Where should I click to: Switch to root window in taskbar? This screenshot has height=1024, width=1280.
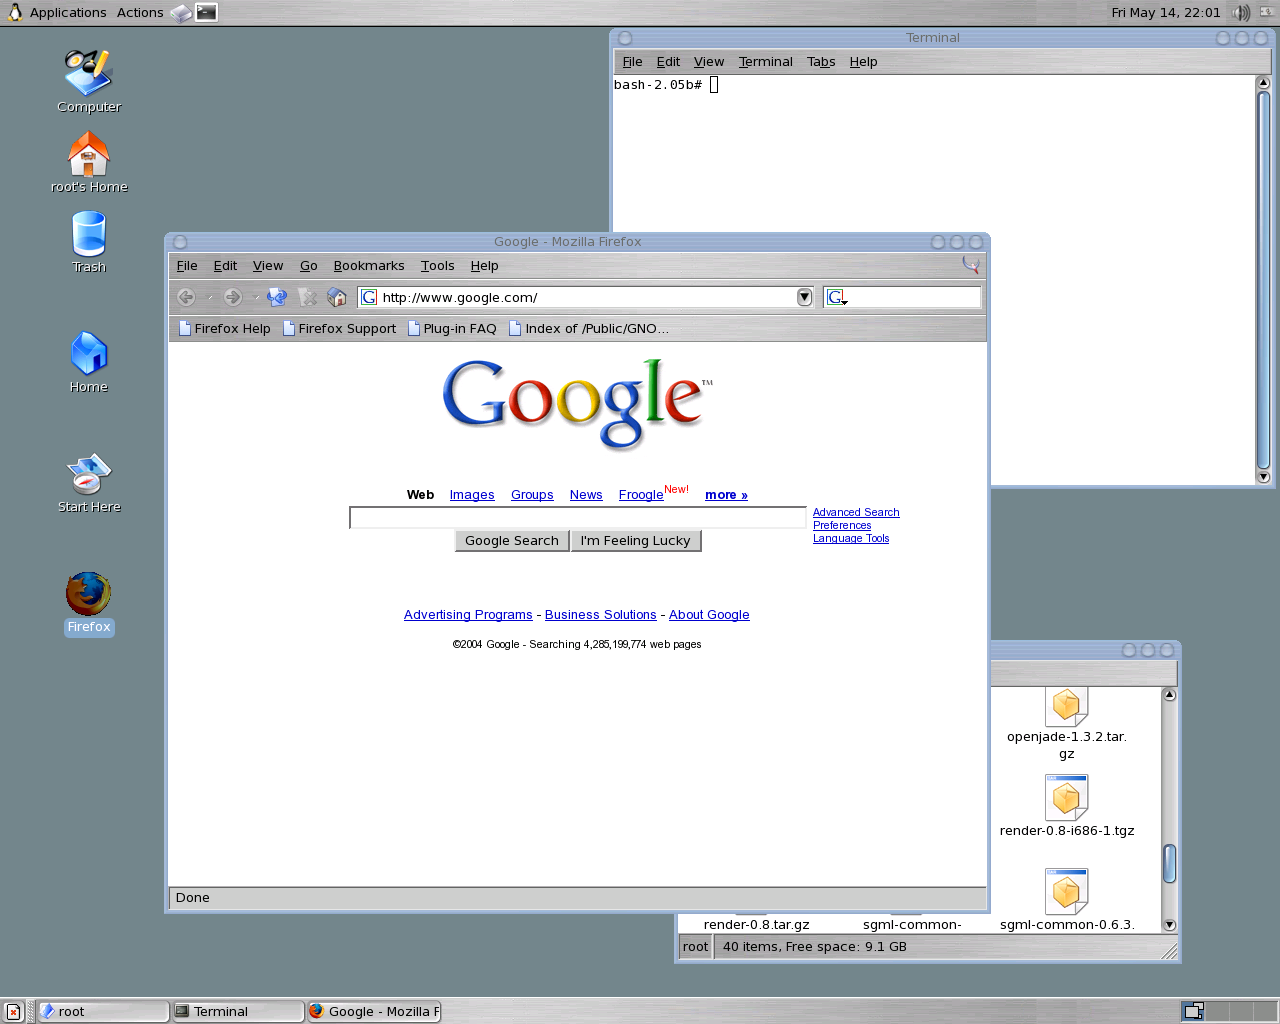coord(102,1011)
